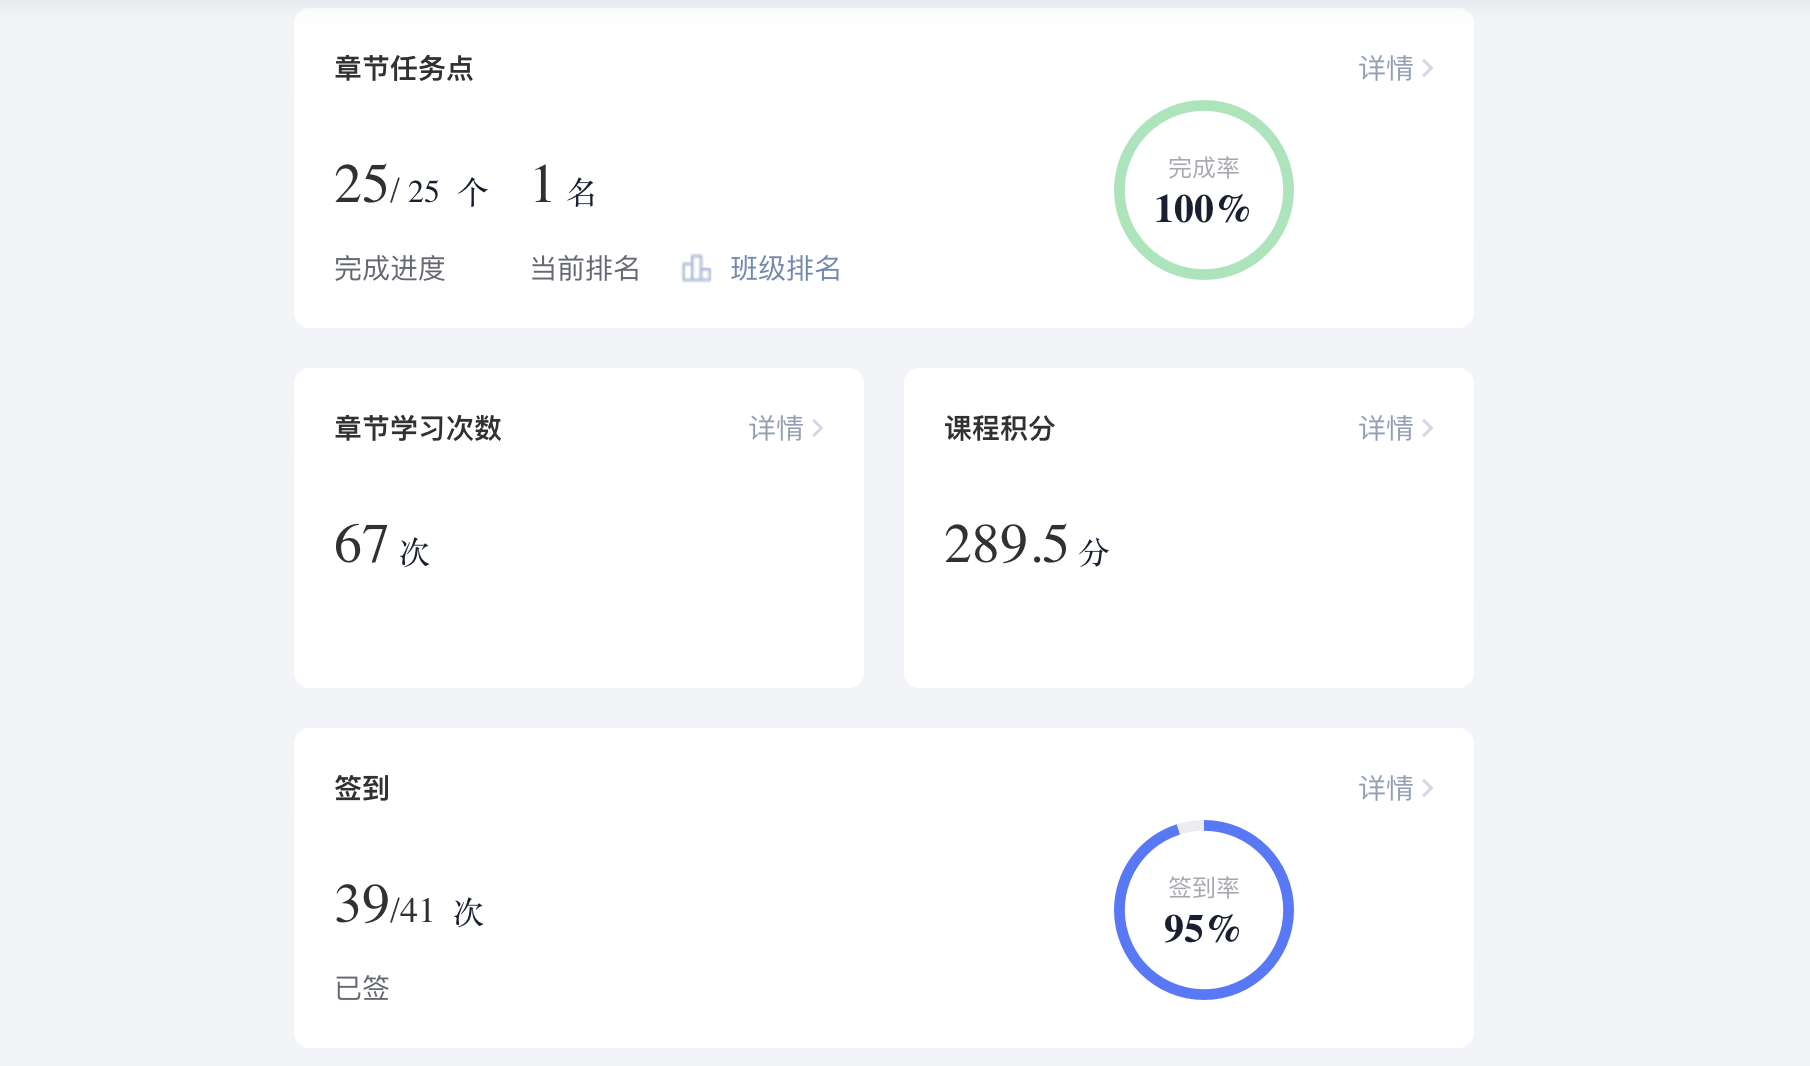1810x1066 pixels.
Task: Select the 章节任务点 card title
Action: [404, 68]
